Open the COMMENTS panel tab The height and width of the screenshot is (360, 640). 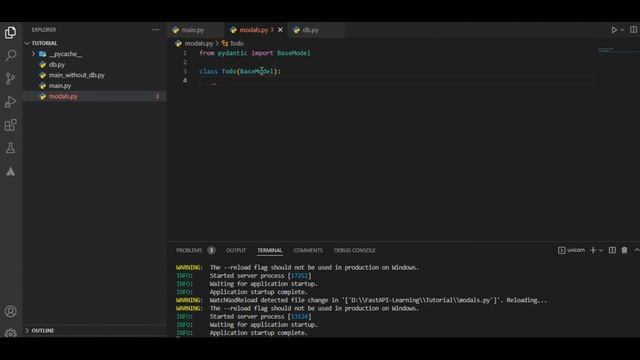tap(308, 250)
